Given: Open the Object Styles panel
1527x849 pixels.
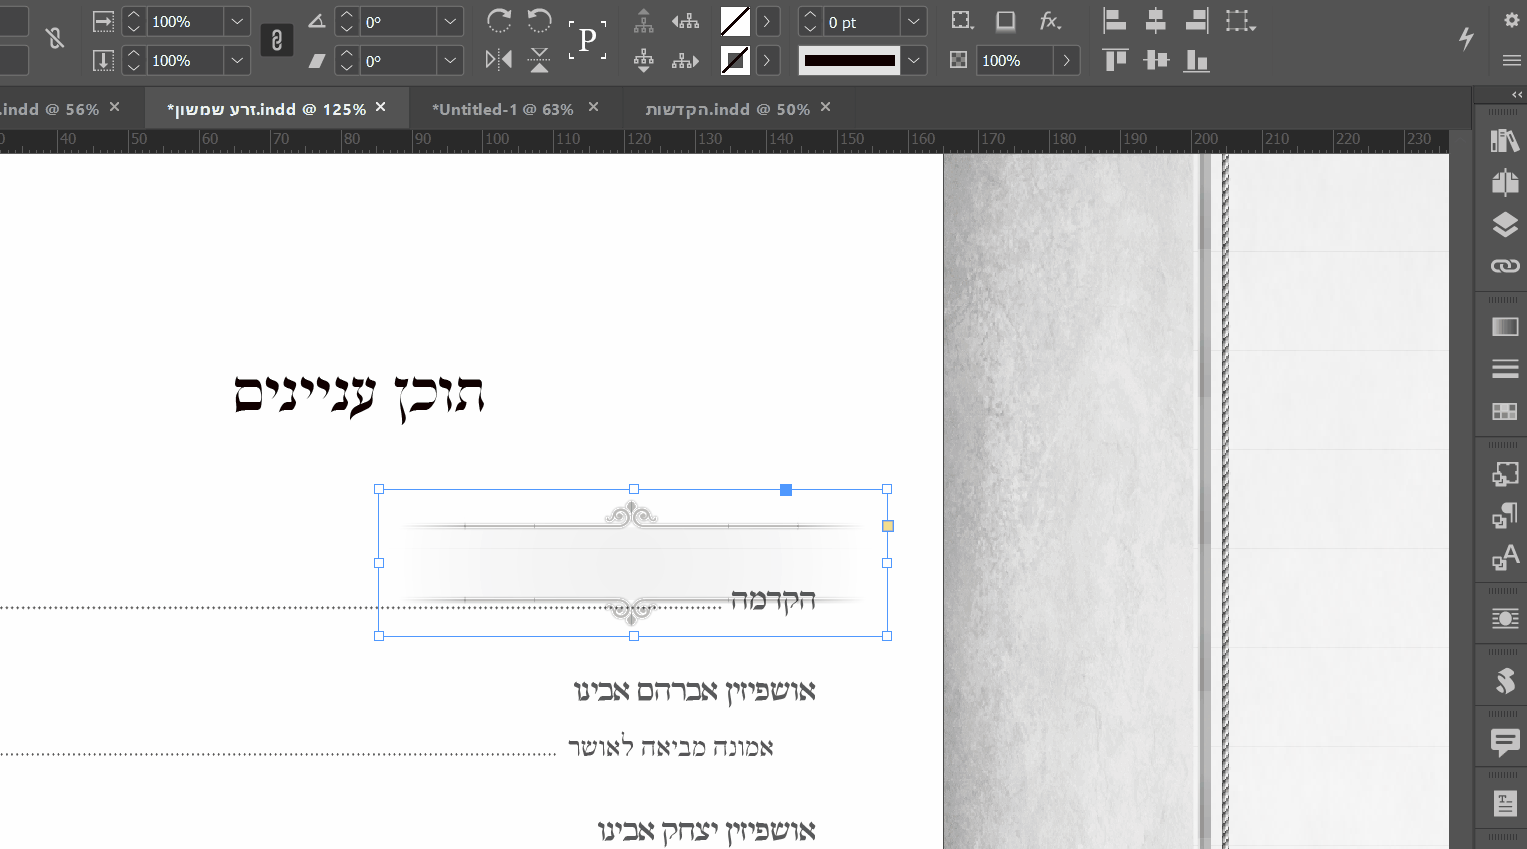Looking at the screenshot, I should pos(1504,474).
